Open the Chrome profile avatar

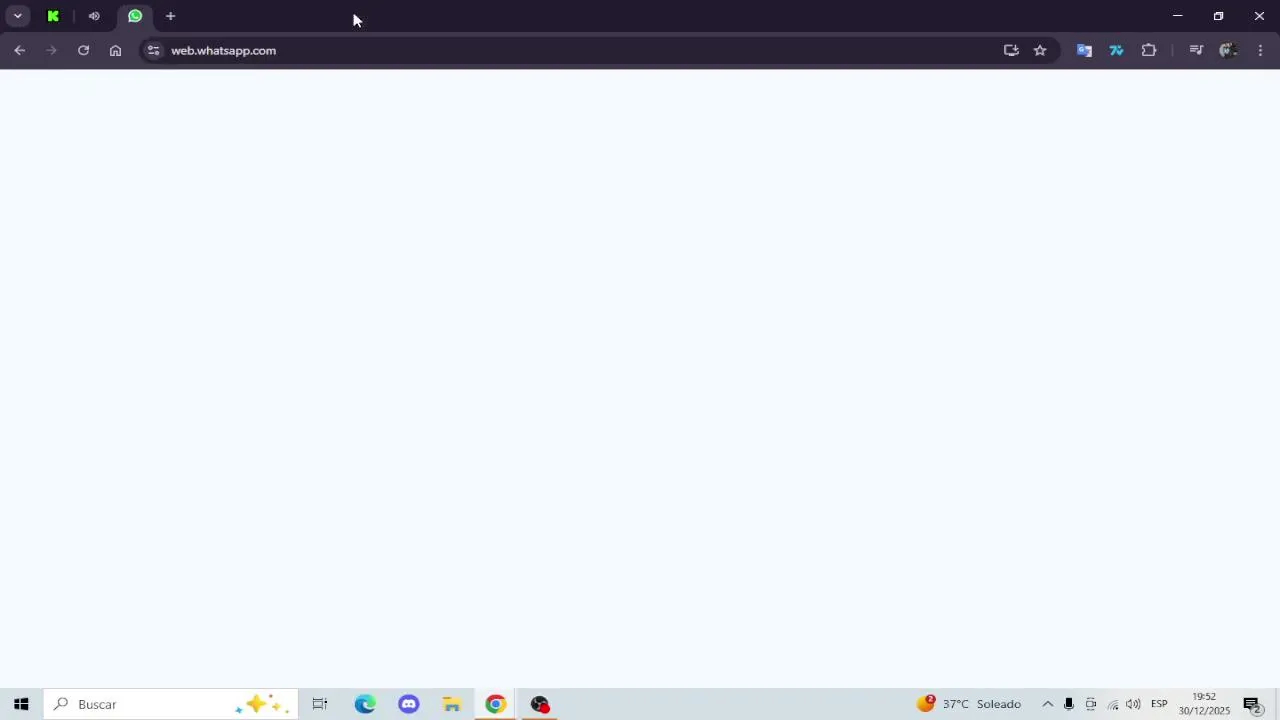tap(1228, 50)
